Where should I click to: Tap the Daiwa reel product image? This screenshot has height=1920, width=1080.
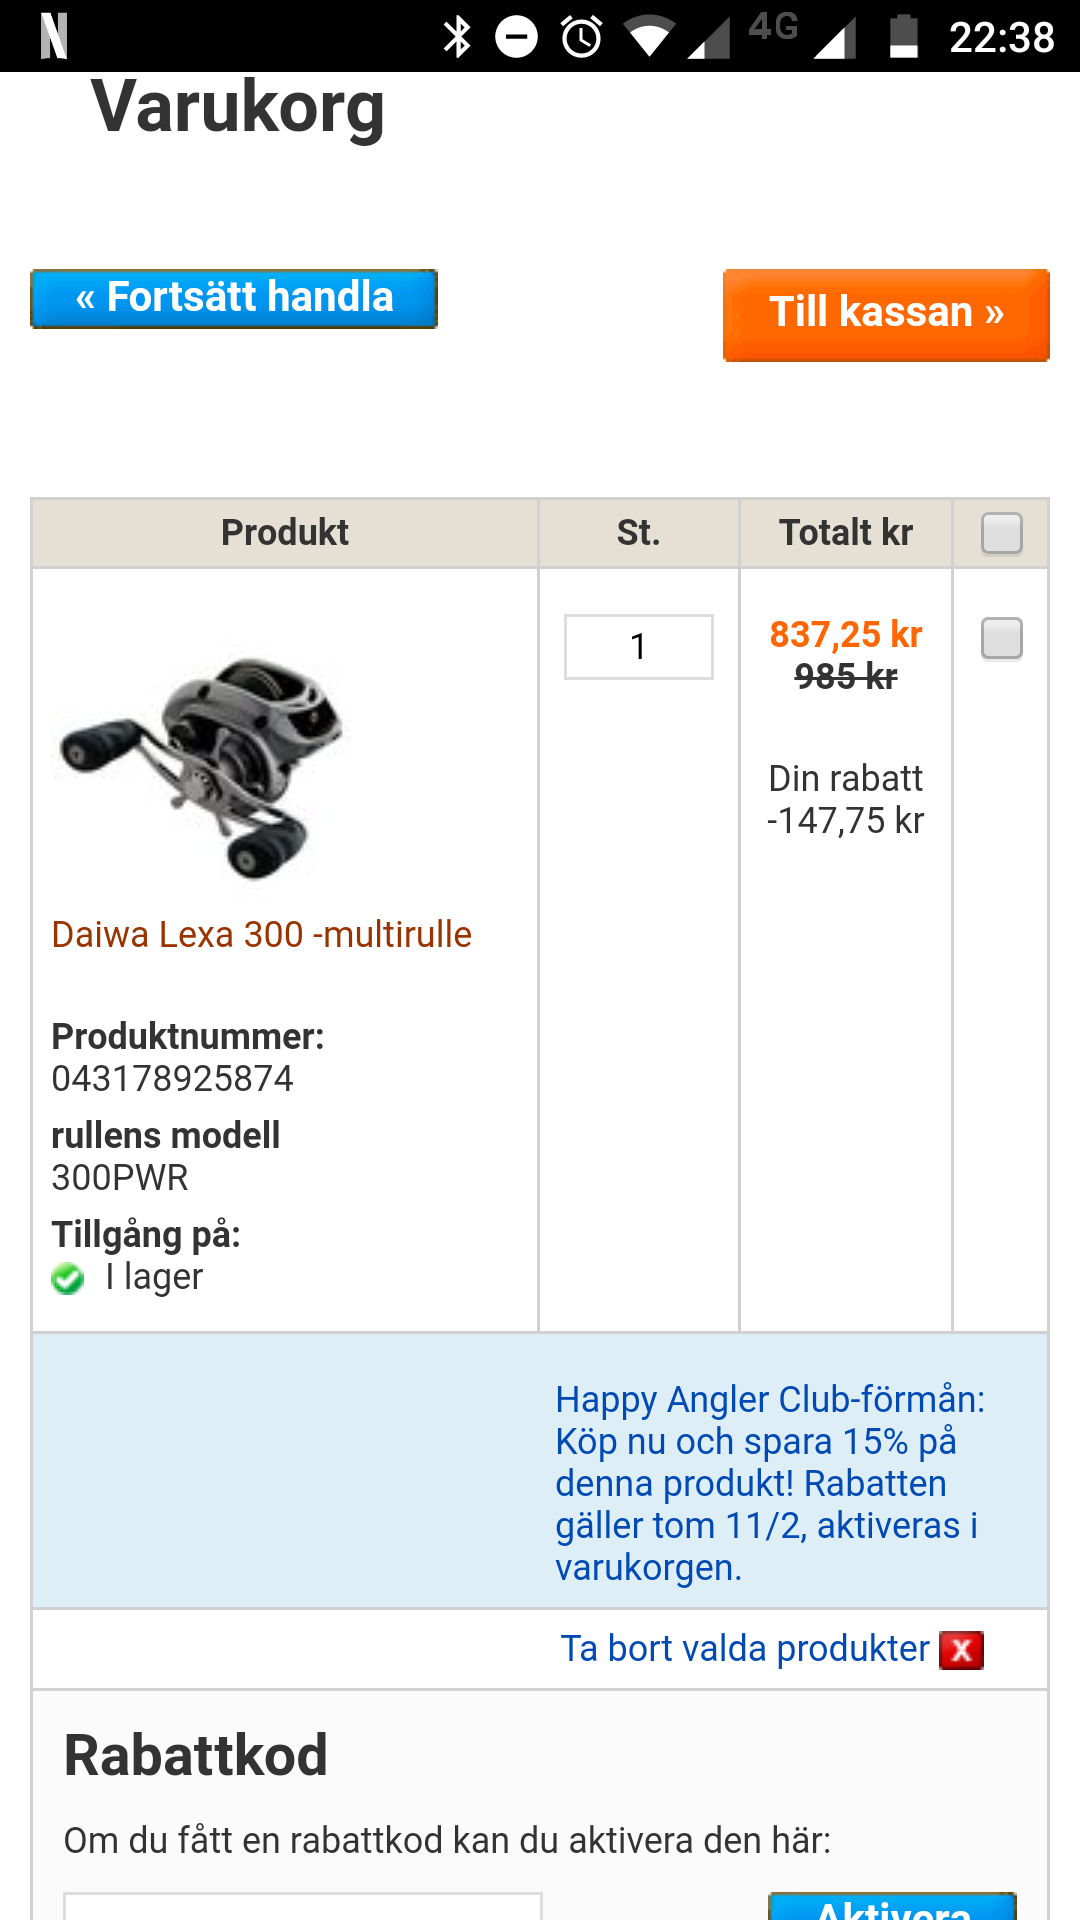pos(202,765)
